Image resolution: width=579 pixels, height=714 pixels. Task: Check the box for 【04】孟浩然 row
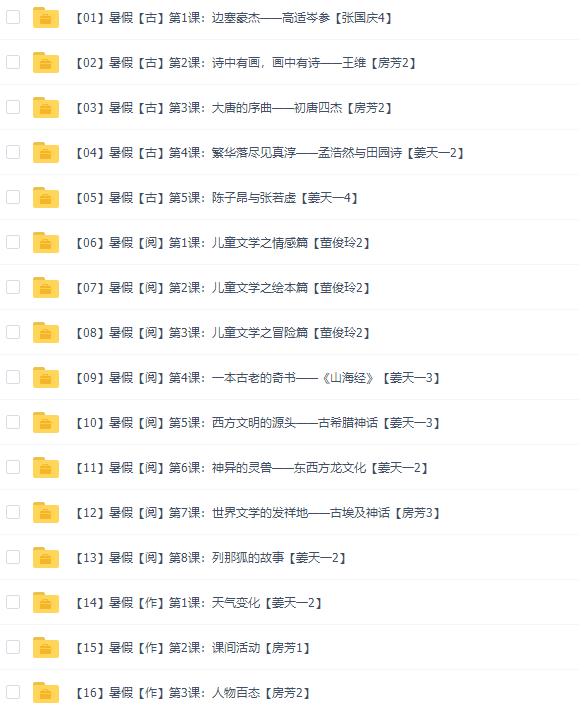[13, 152]
